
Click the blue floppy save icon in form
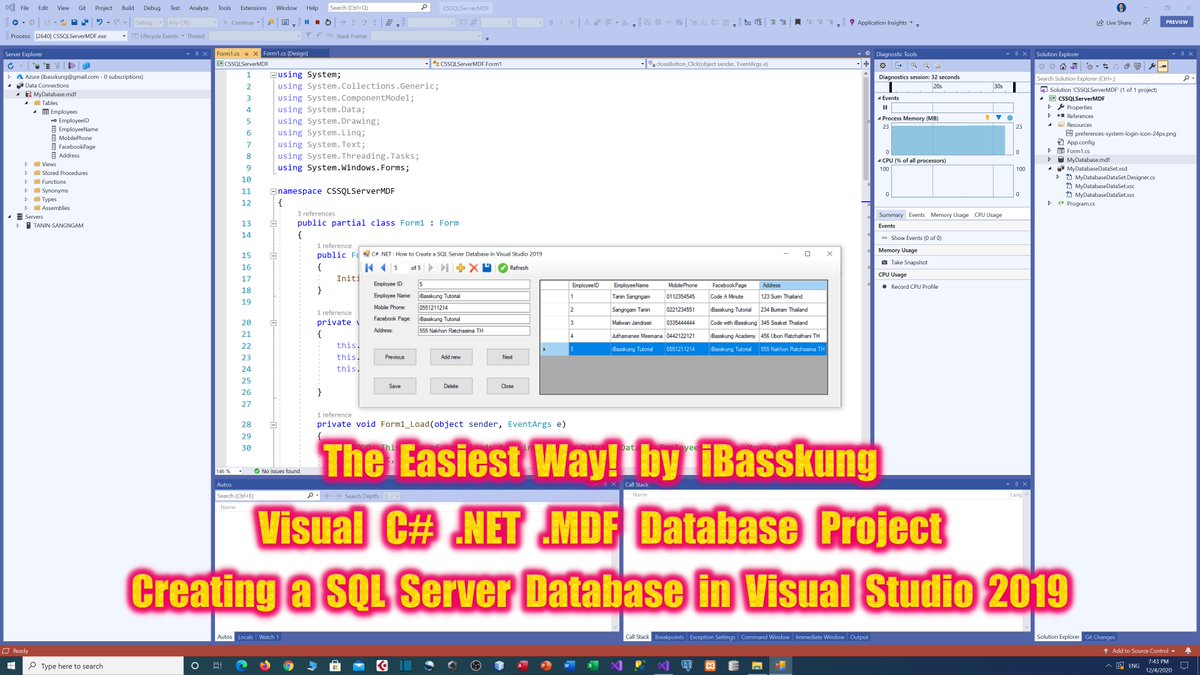[487, 268]
